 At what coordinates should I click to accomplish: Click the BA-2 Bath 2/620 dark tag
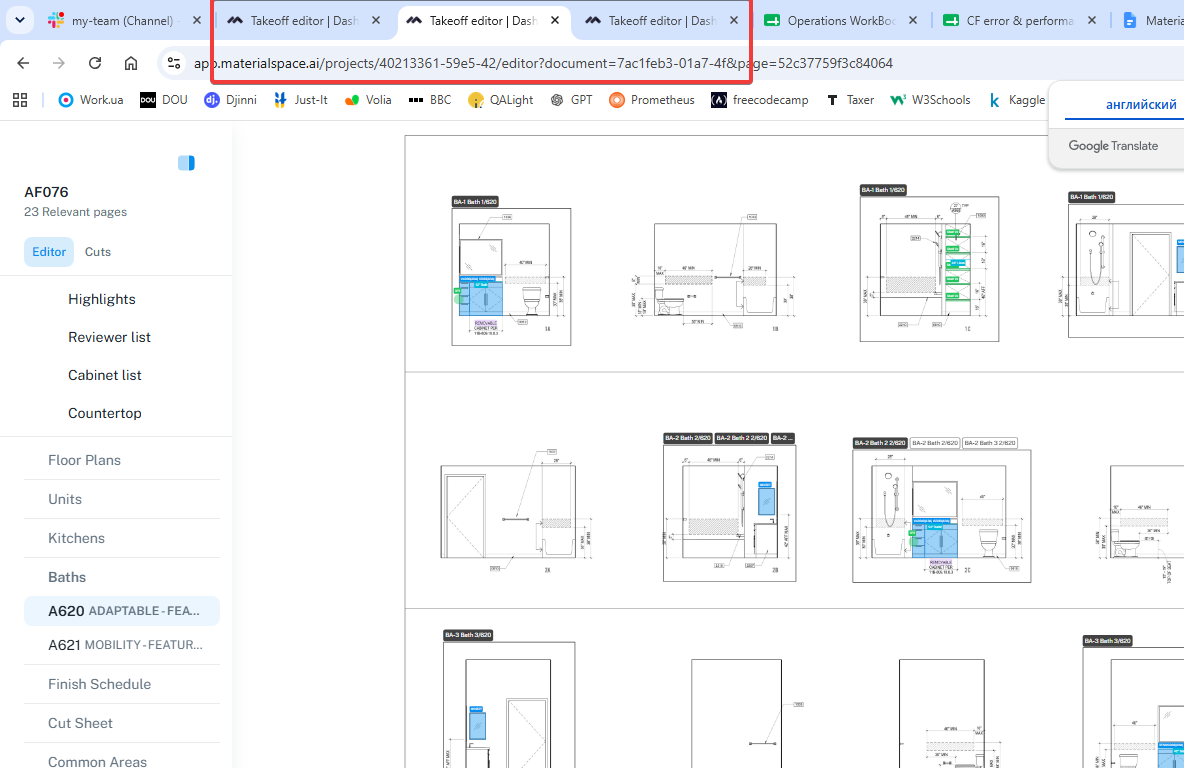click(x=688, y=438)
